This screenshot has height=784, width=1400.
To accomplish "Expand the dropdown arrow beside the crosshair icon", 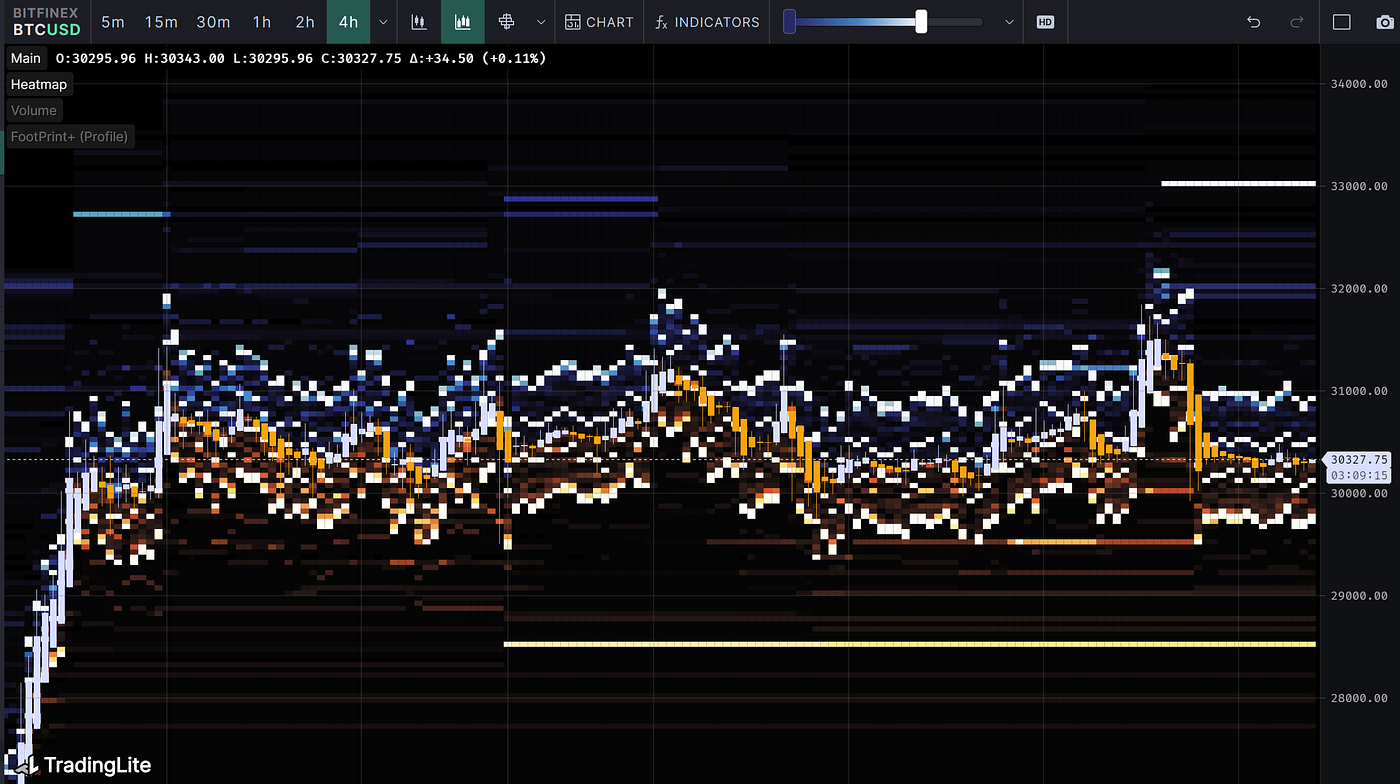I will coord(541,22).
